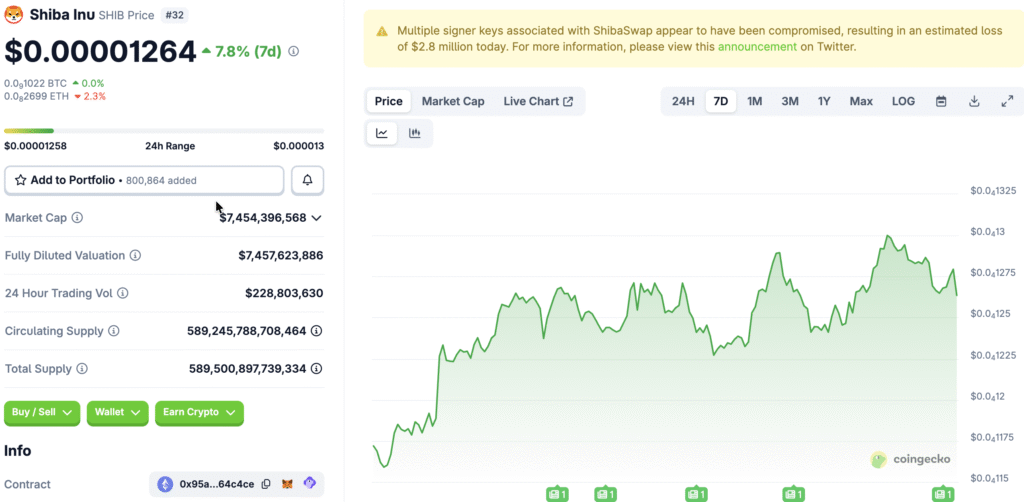Click the MetaMask fox icon
The height and width of the screenshot is (502, 1024).
pos(288,484)
